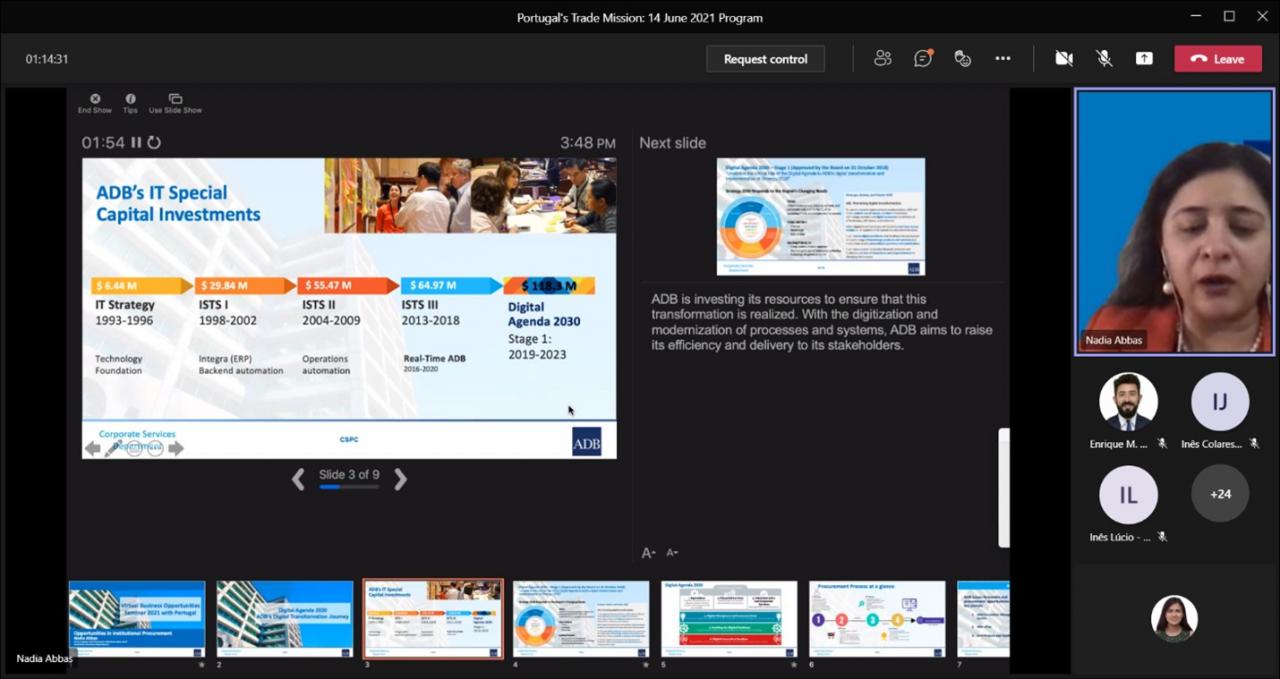Screen dimensions: 1280x679
Task: Click your self-view avatar
Action: (1175, 619)
